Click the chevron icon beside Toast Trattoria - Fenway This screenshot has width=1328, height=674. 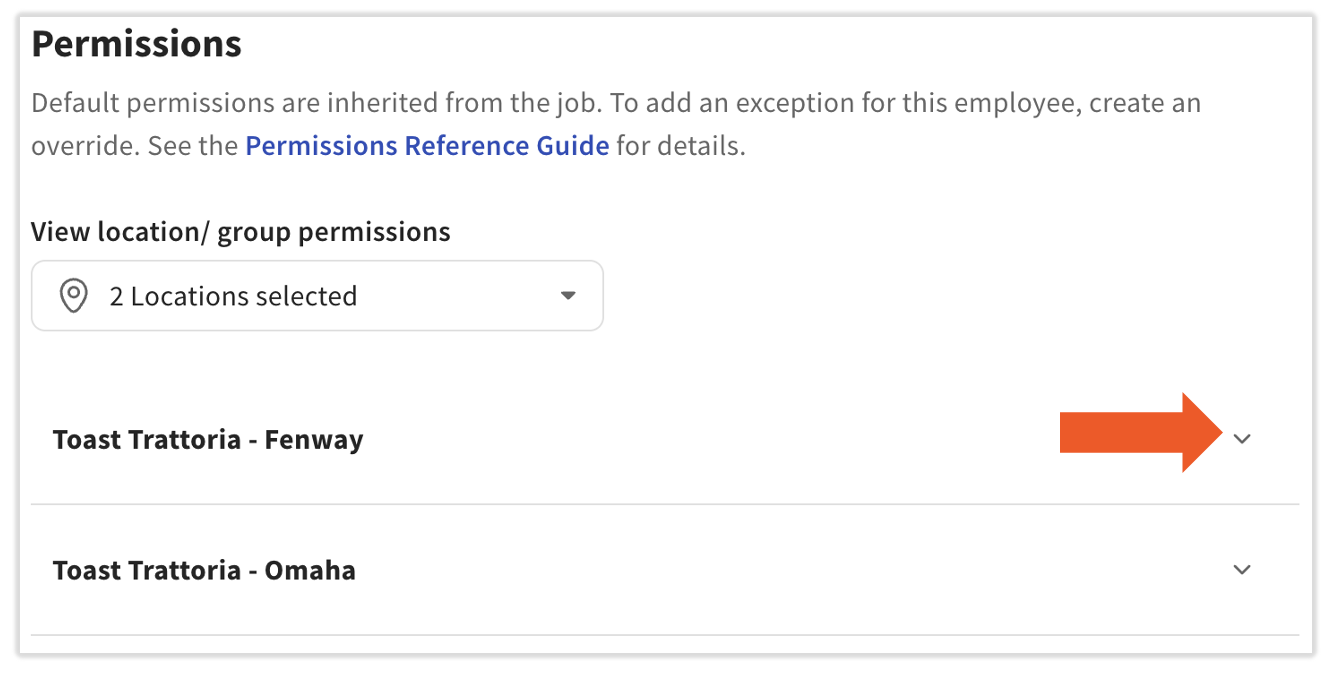point(1242,439)
